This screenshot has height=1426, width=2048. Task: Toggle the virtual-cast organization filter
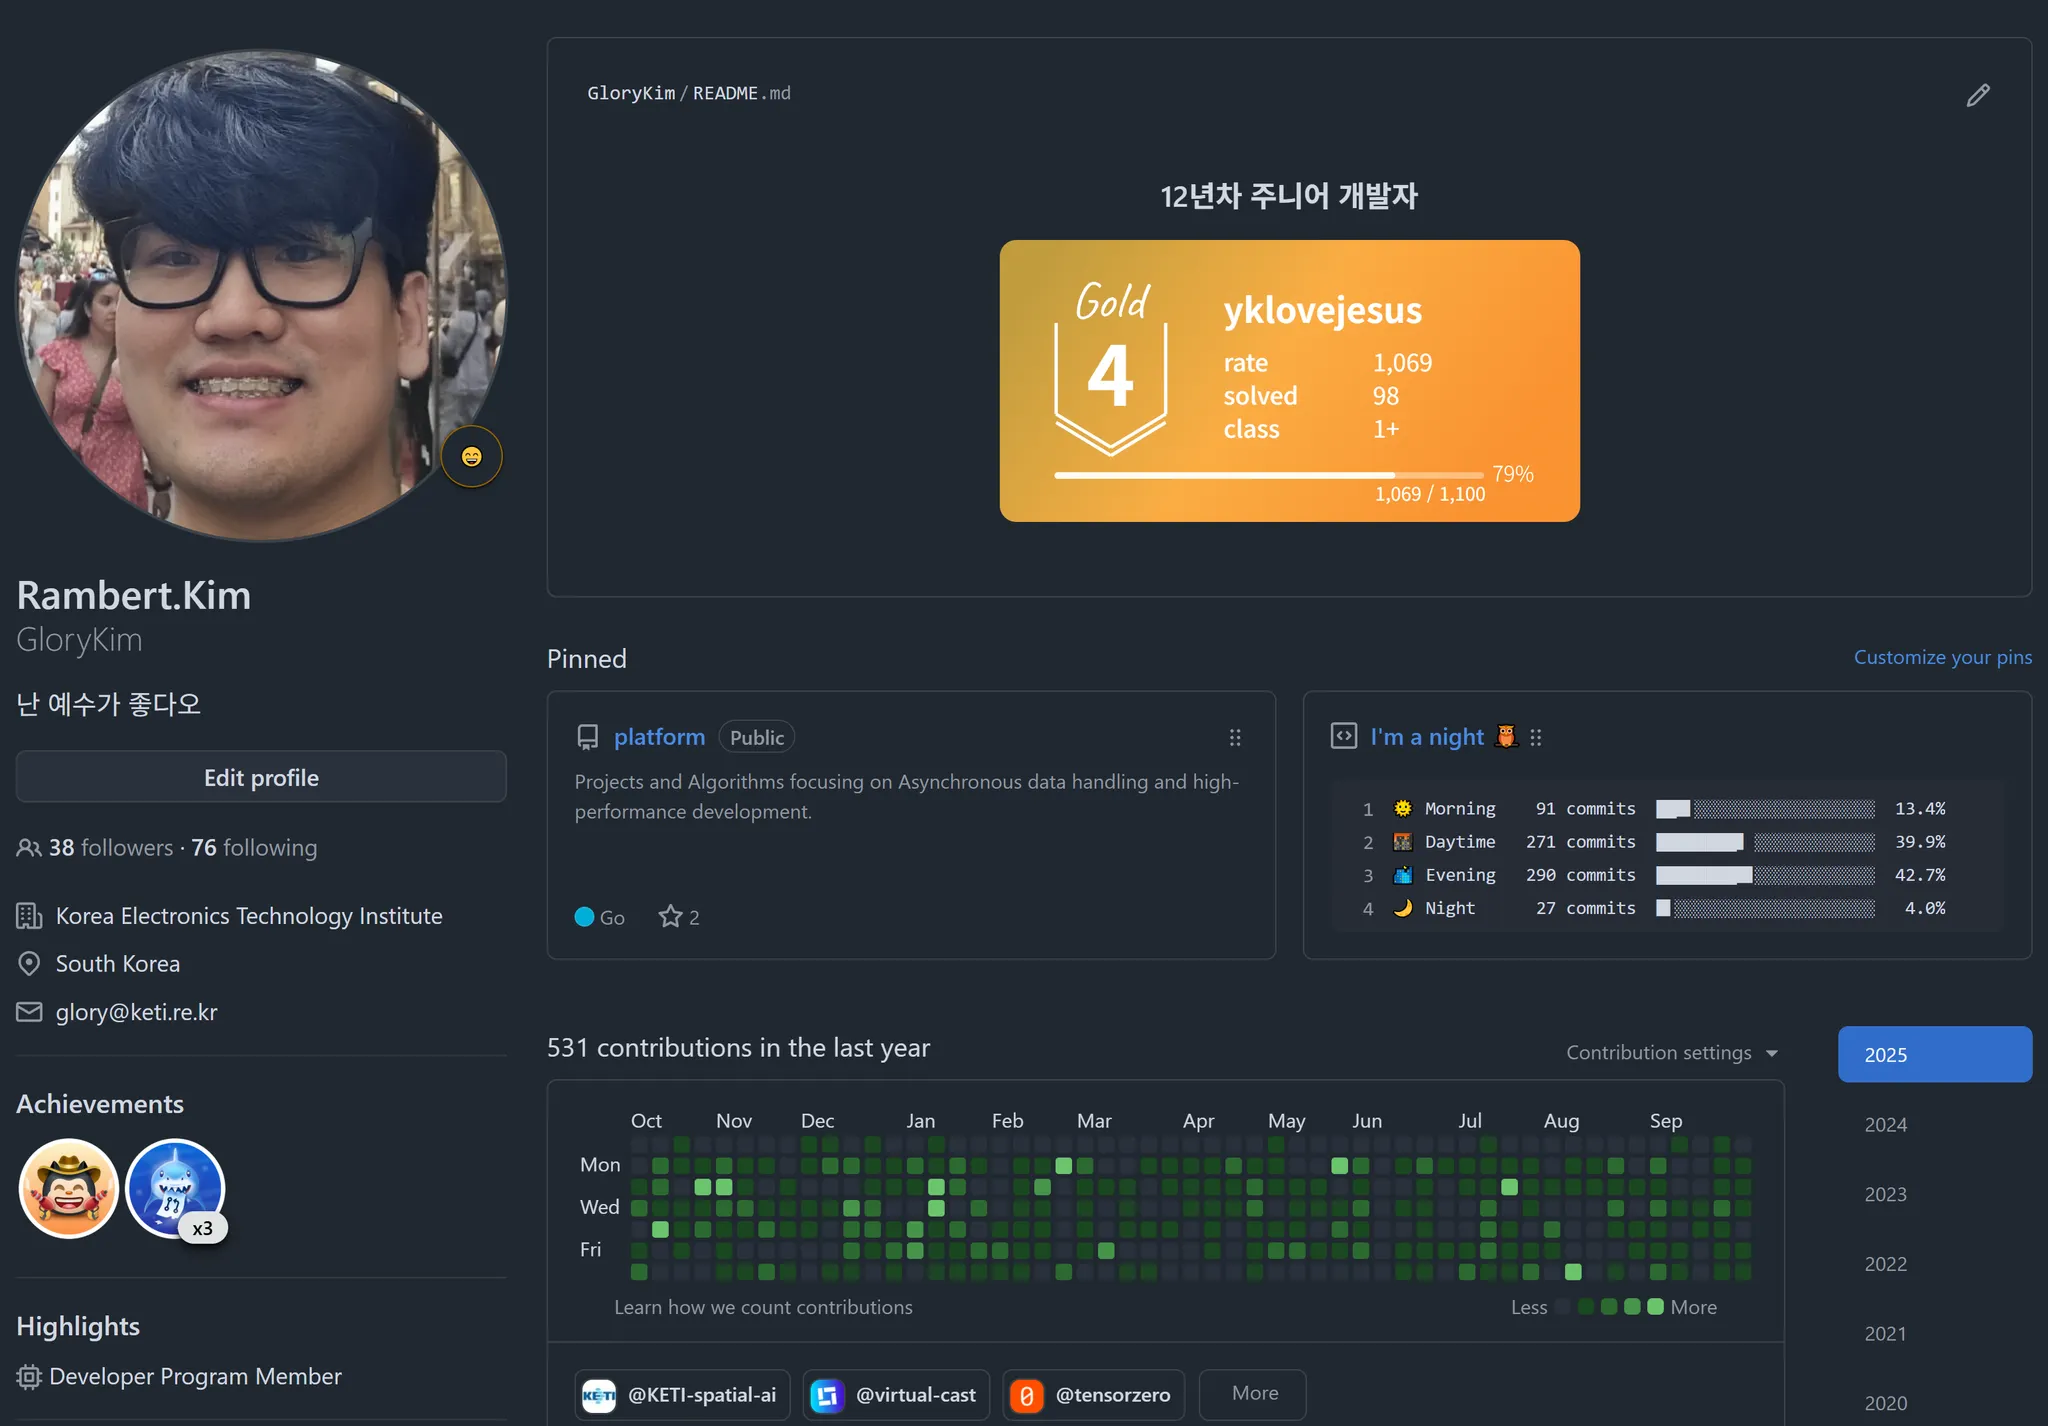click(896, 1394)
